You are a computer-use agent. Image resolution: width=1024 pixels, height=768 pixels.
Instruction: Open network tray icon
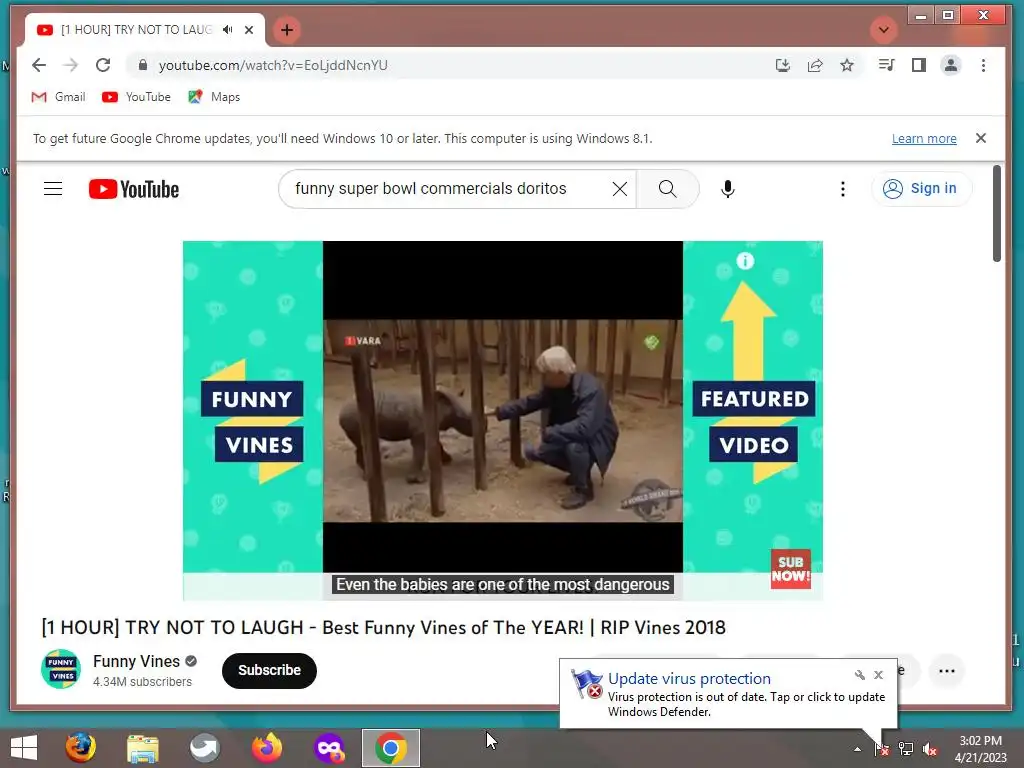point(906,748)
